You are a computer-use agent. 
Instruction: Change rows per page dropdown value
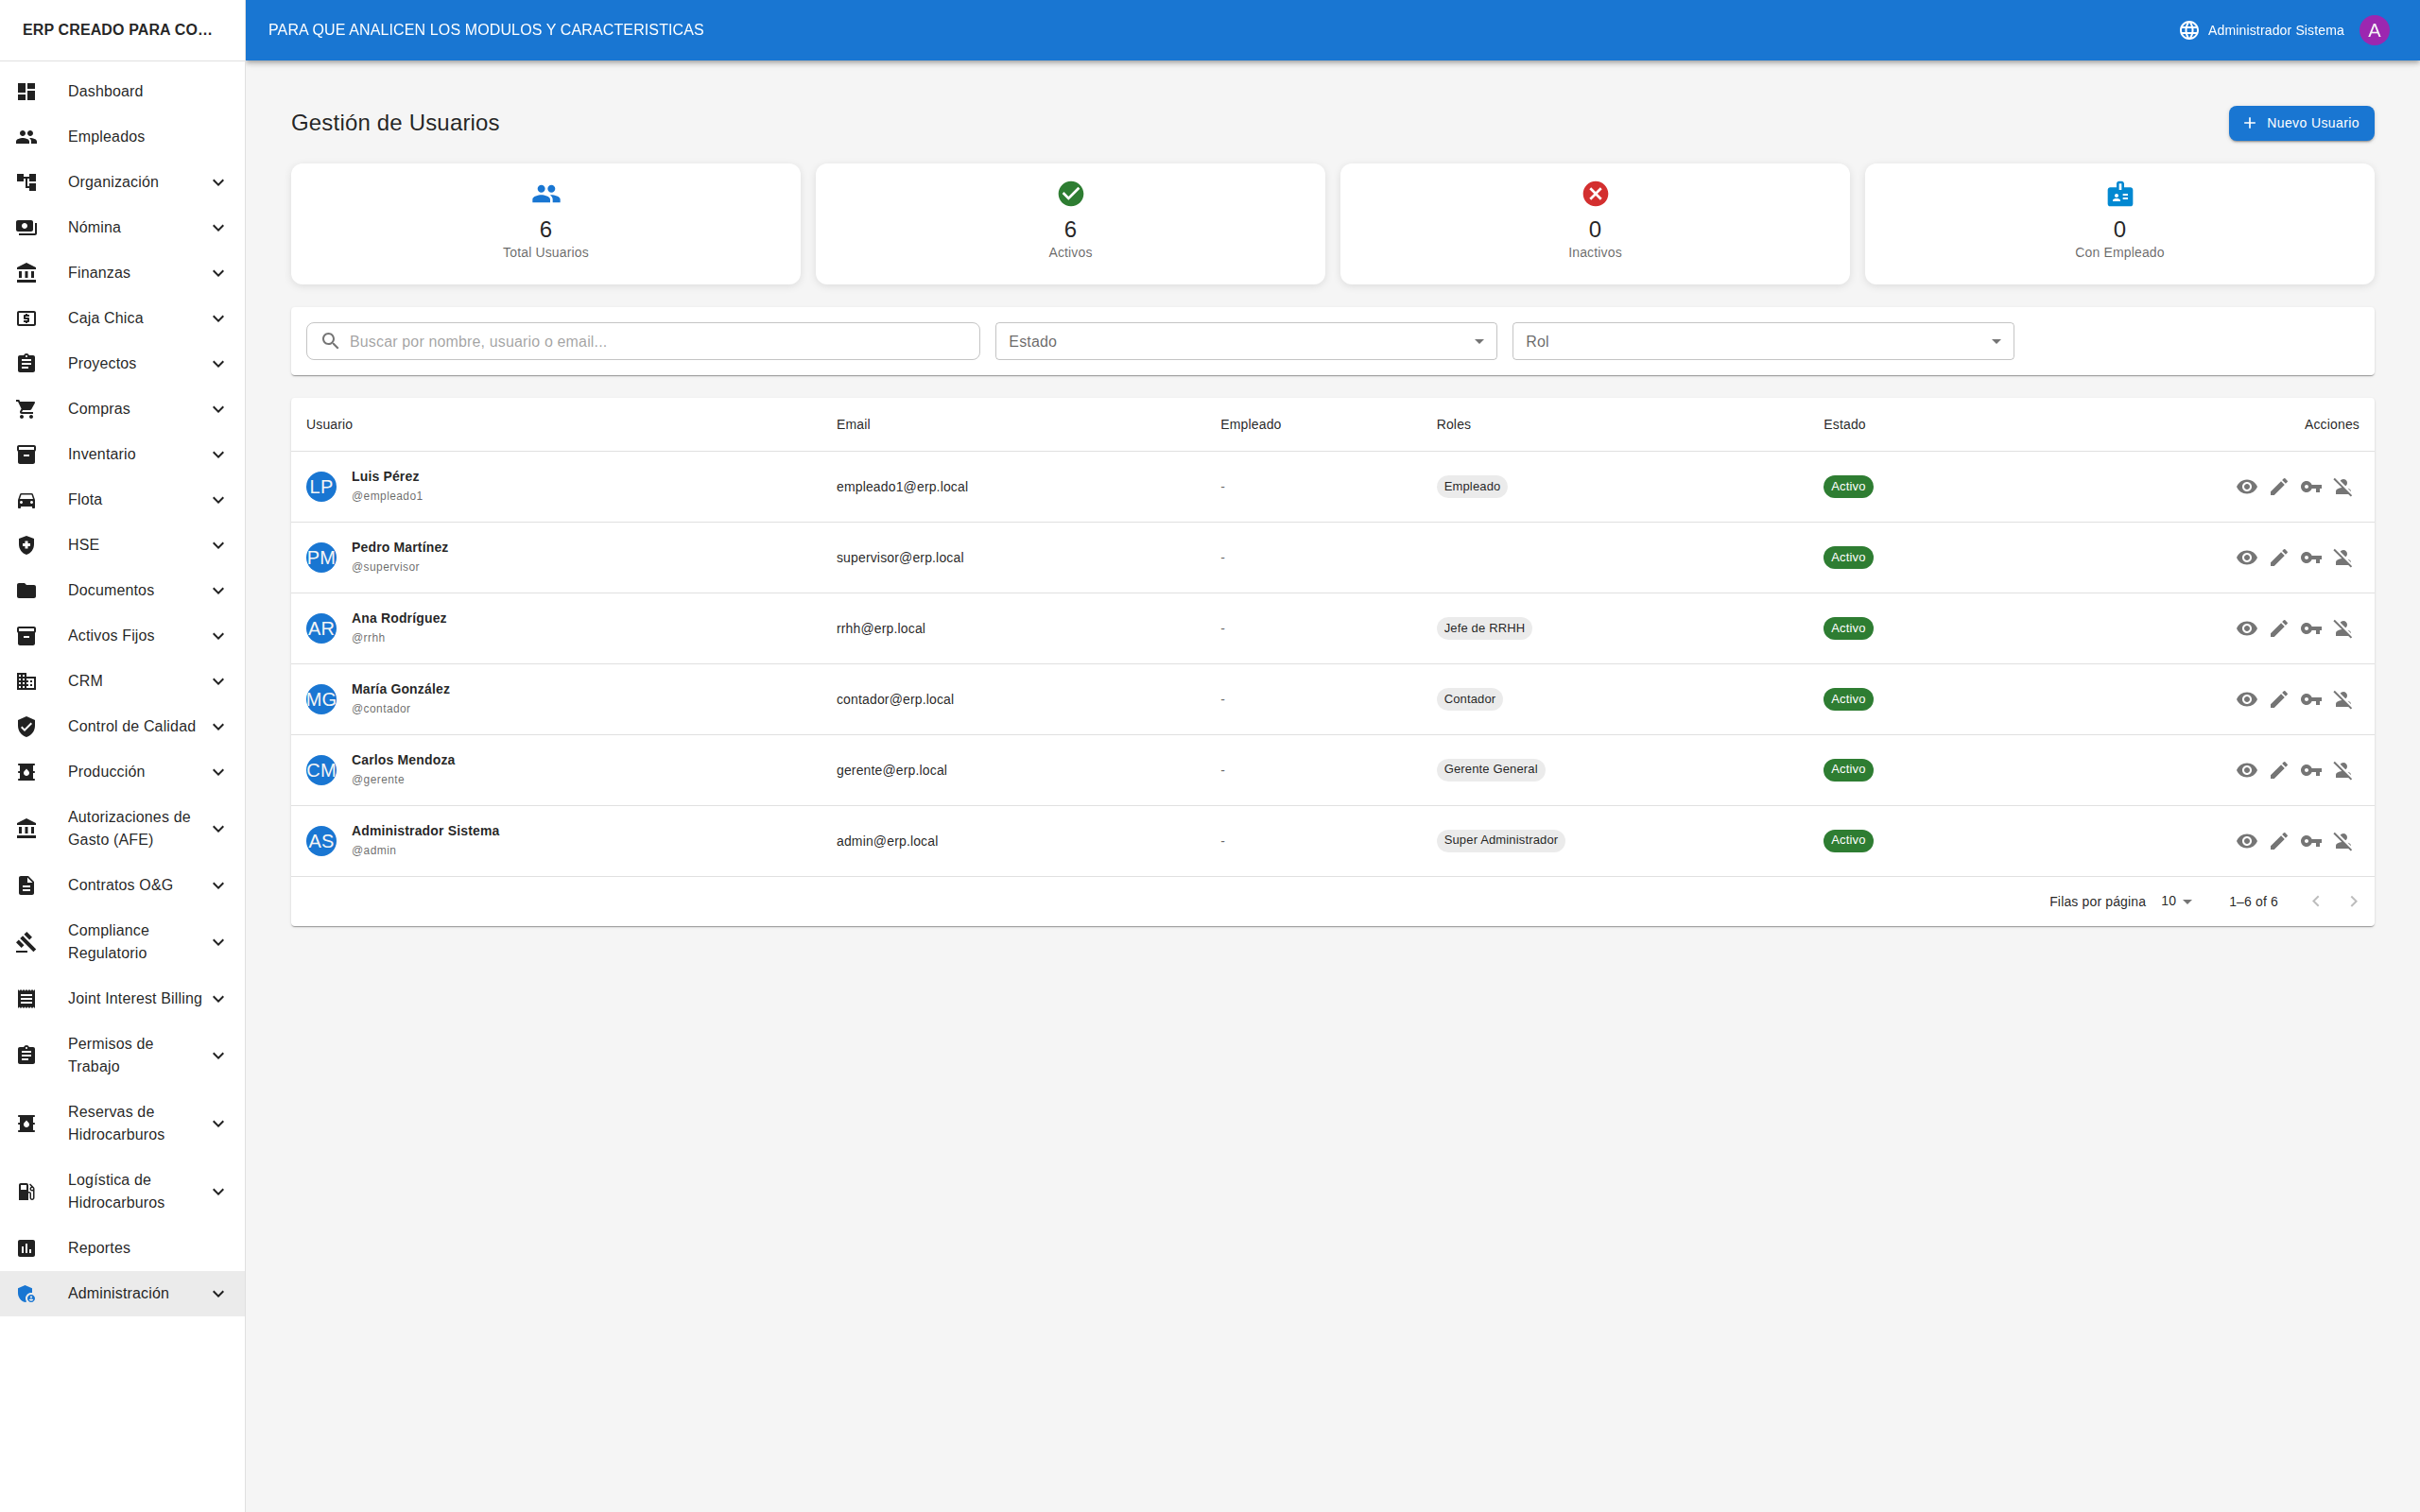click(x=2176, y=901)
